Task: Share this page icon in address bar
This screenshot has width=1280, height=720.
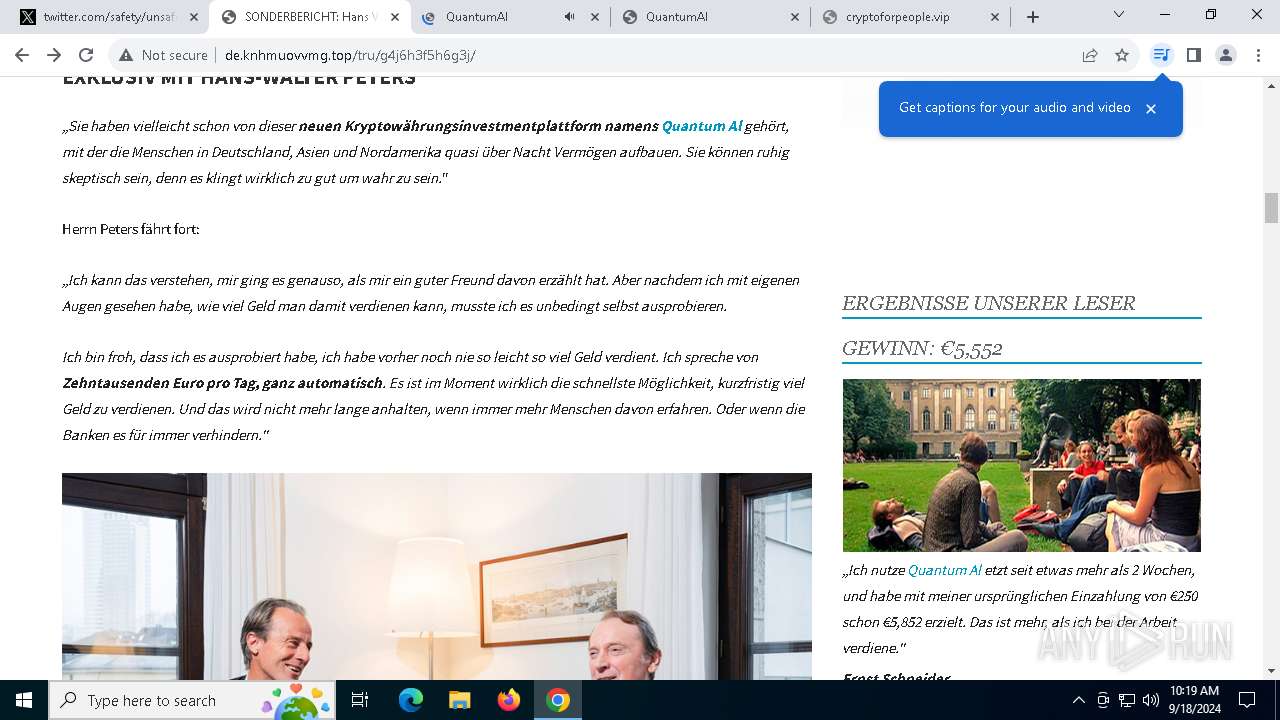Action: pyautogui.click(x=1090, y=55)
